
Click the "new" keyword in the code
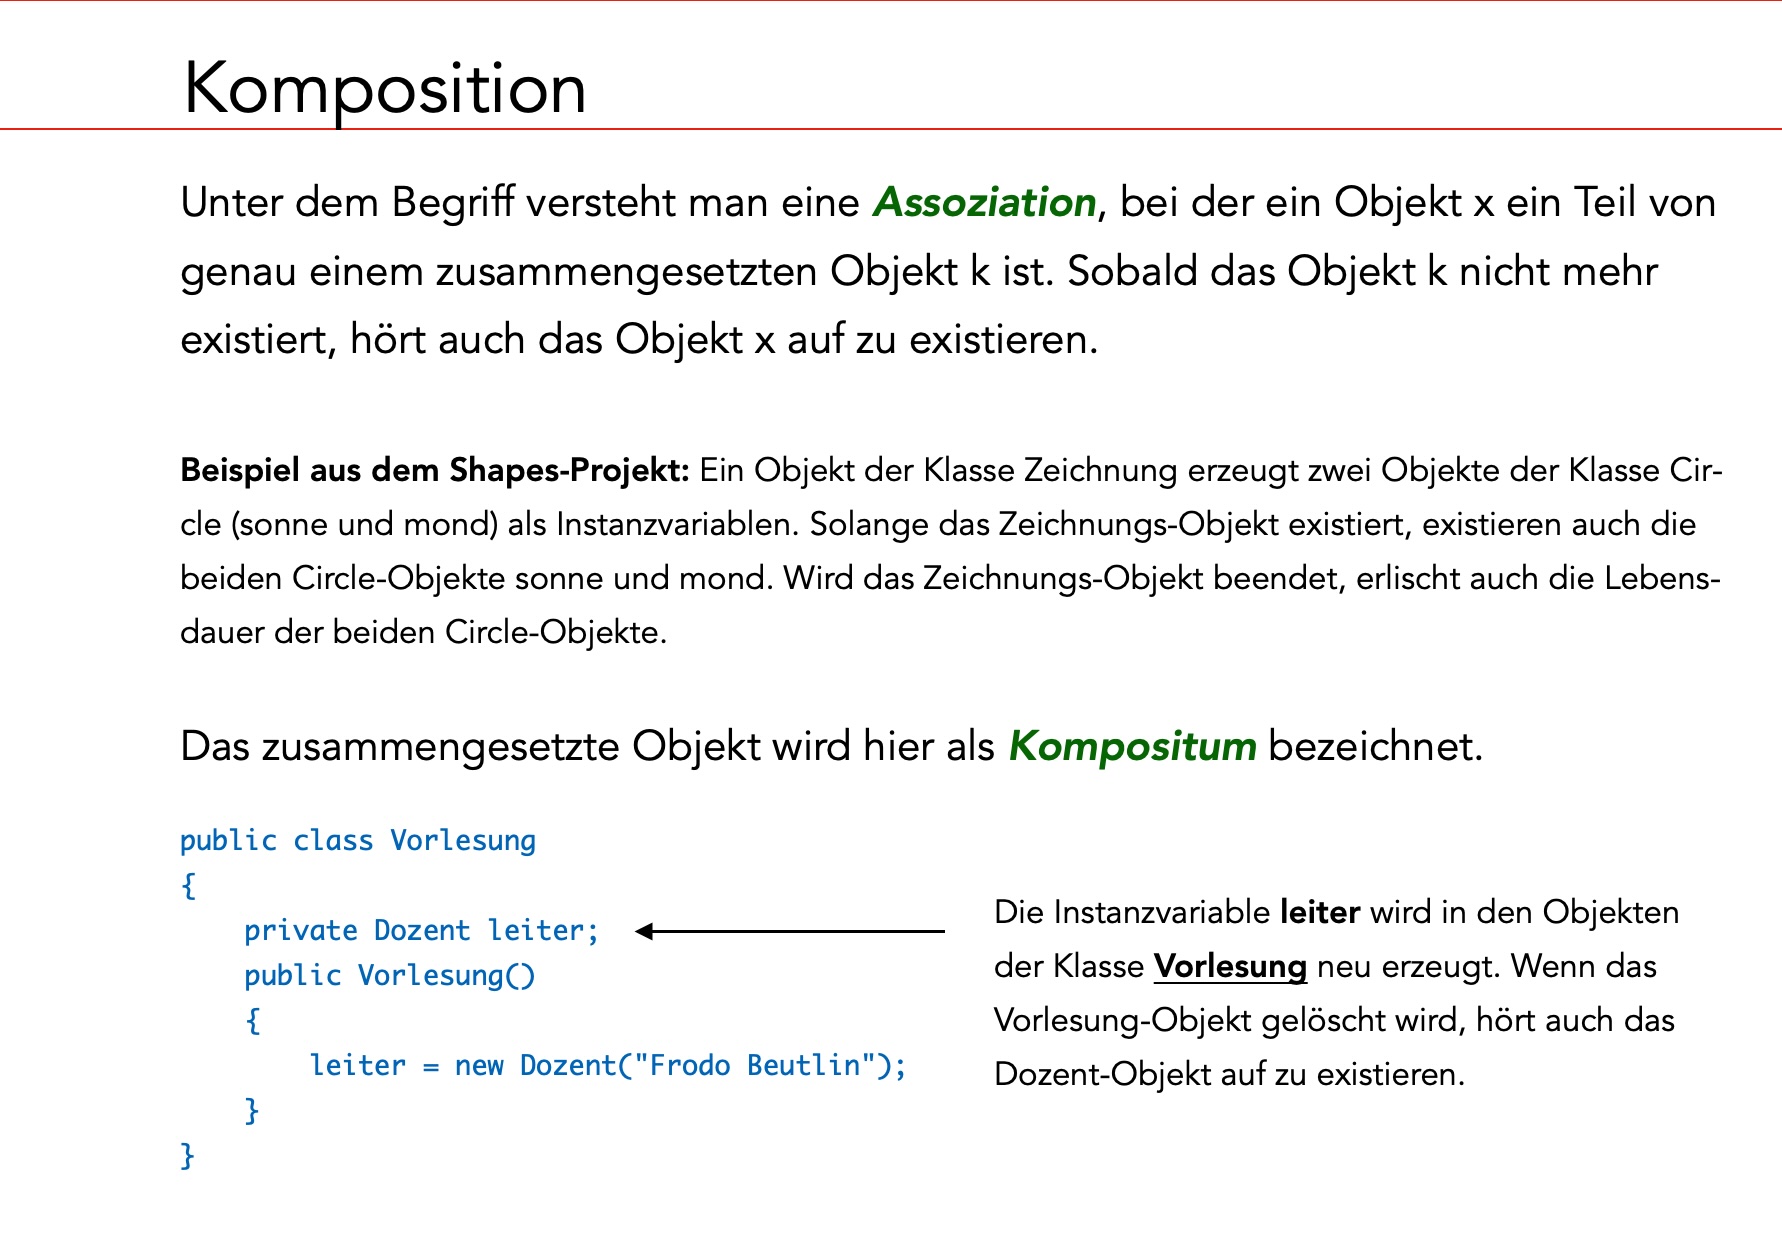(x=478, y=1066)
